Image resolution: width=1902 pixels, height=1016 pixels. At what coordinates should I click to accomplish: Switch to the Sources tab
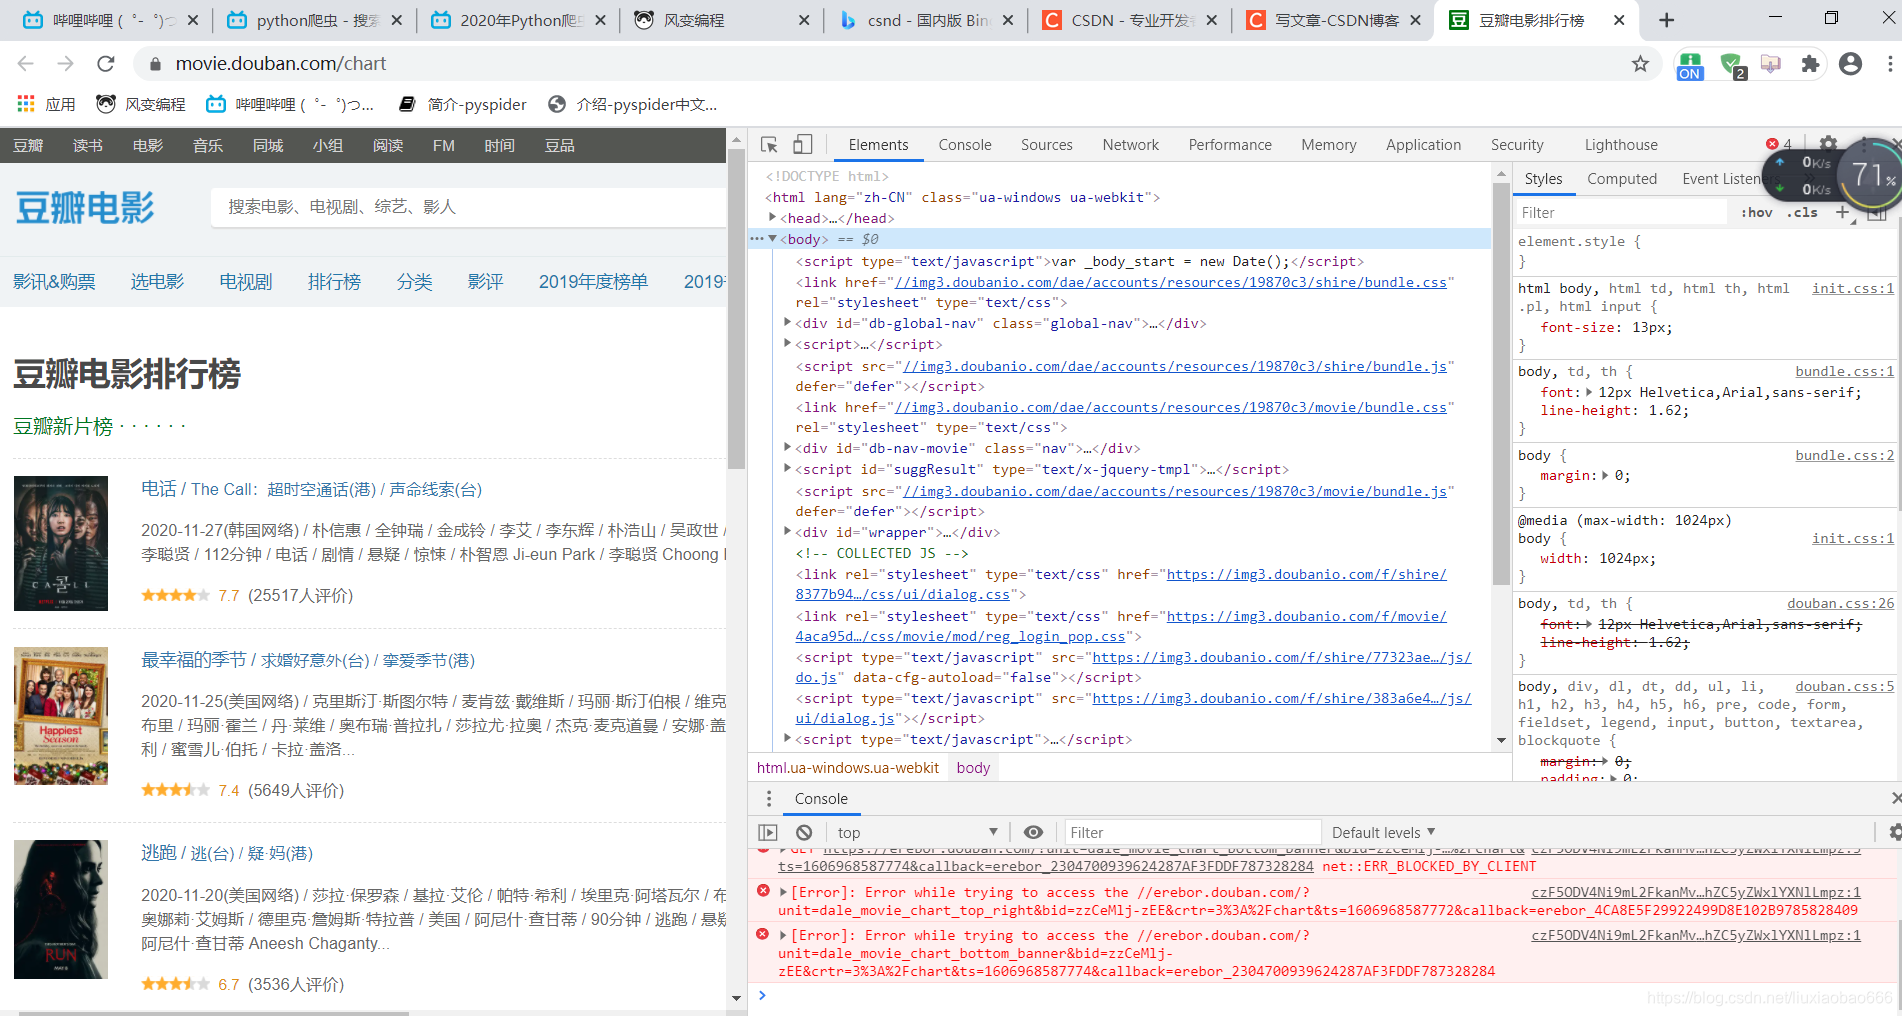pyautogui.click(x=1047, y=145)
